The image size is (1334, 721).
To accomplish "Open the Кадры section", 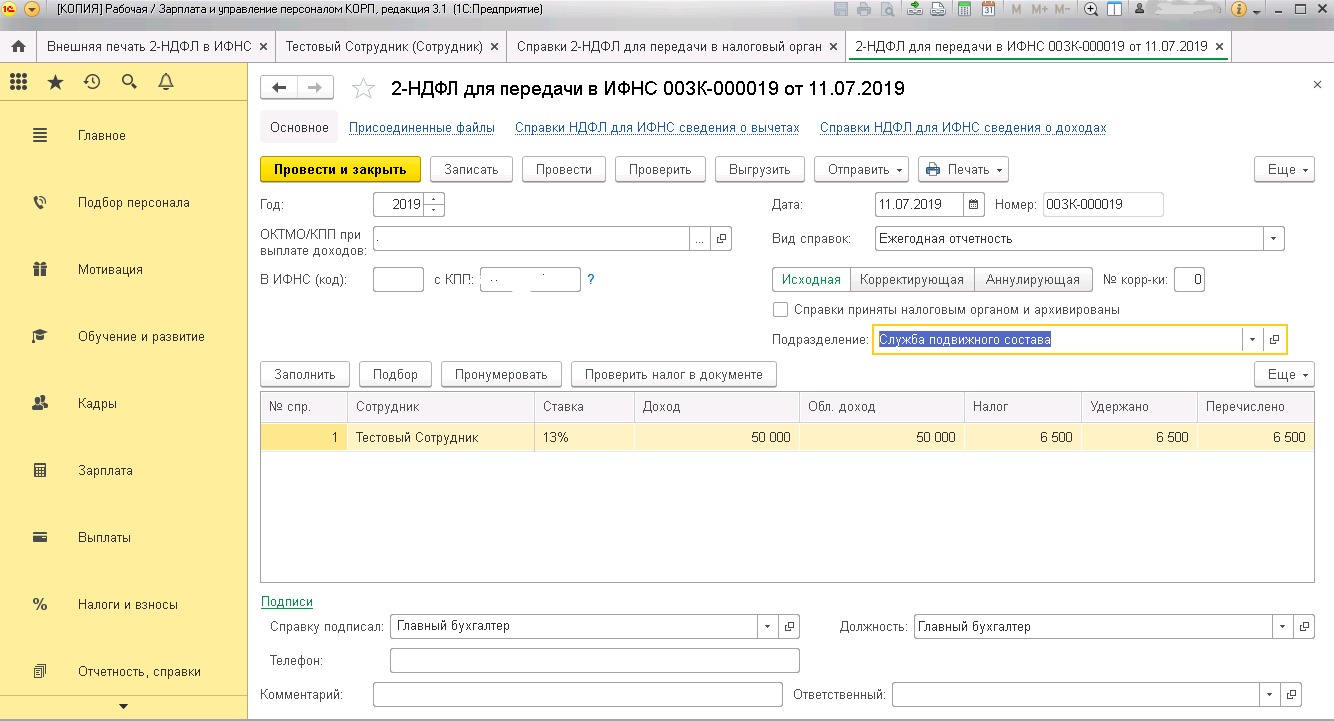I will [97, 404].
